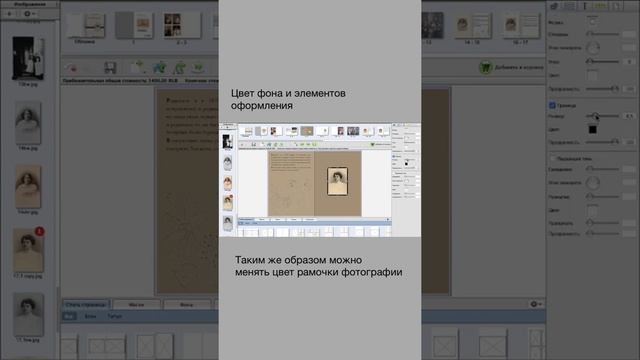Screen dimensions: 640x360
Task: Open the third layout tab
Action: [187, 304]
